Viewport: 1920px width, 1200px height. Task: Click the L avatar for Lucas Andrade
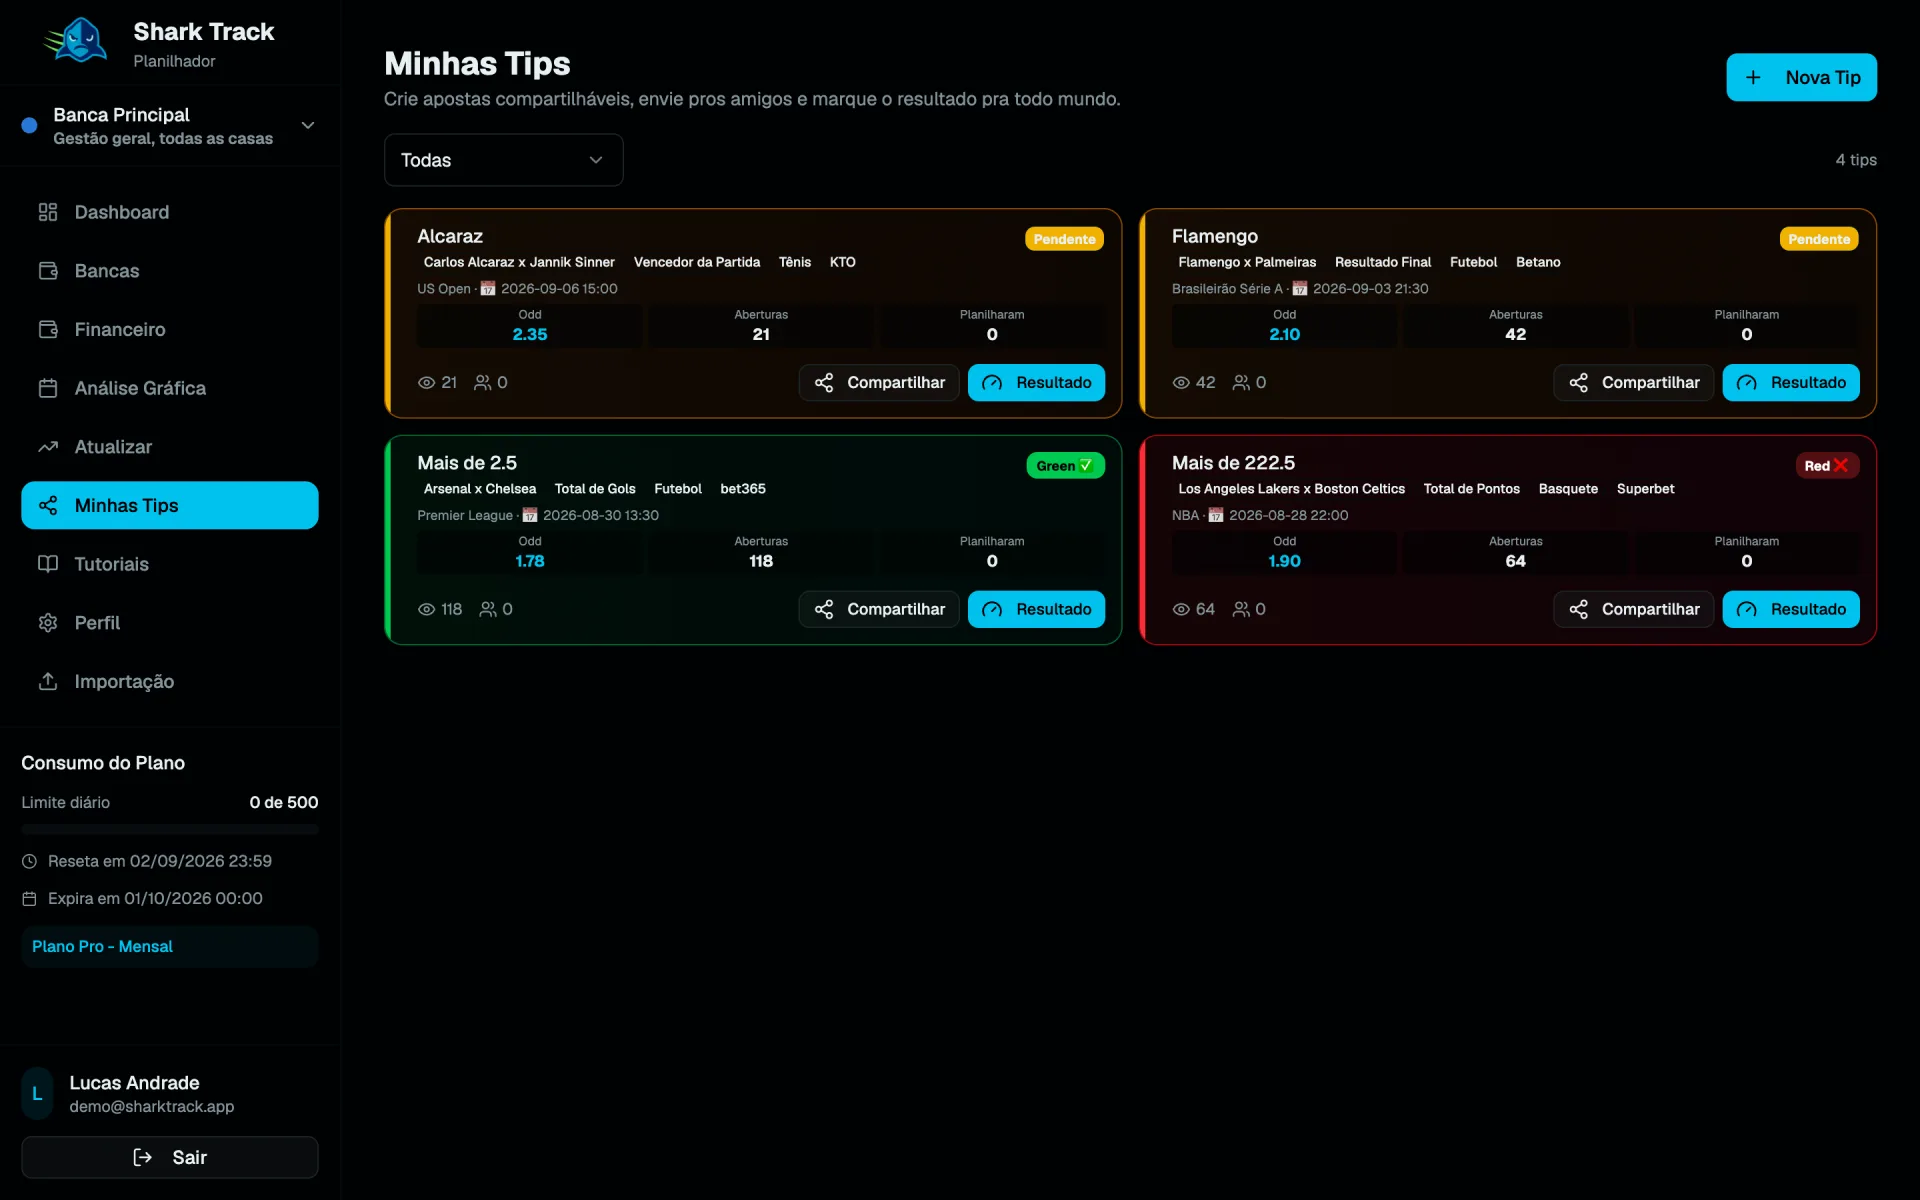[37, 1094]
